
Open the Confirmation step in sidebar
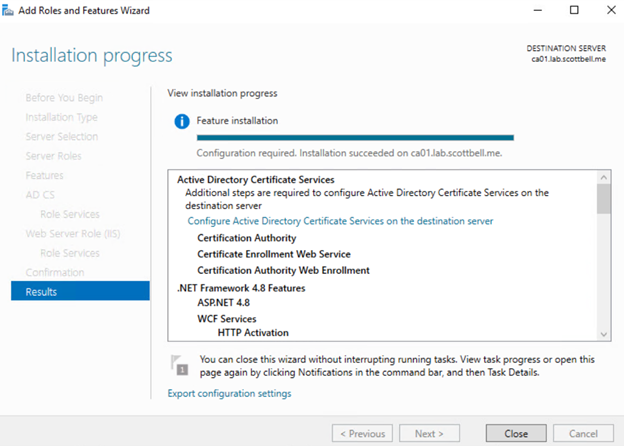point(55,272)
